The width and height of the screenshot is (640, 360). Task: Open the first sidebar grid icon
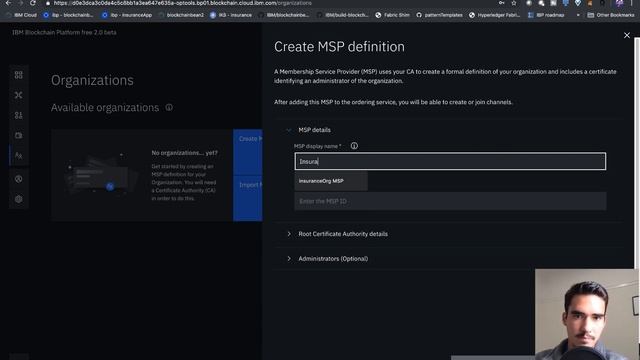tap(18, 75)
